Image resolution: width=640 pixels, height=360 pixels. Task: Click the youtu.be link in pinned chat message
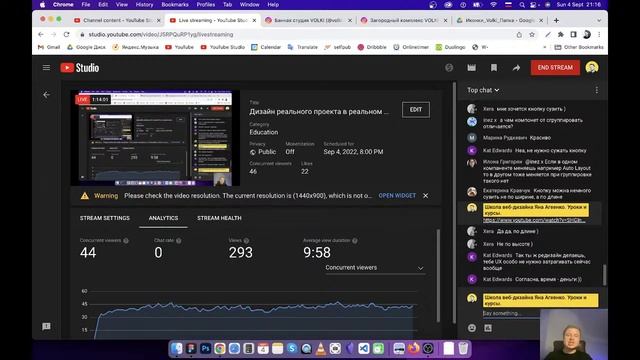click(x=534, y=220)
